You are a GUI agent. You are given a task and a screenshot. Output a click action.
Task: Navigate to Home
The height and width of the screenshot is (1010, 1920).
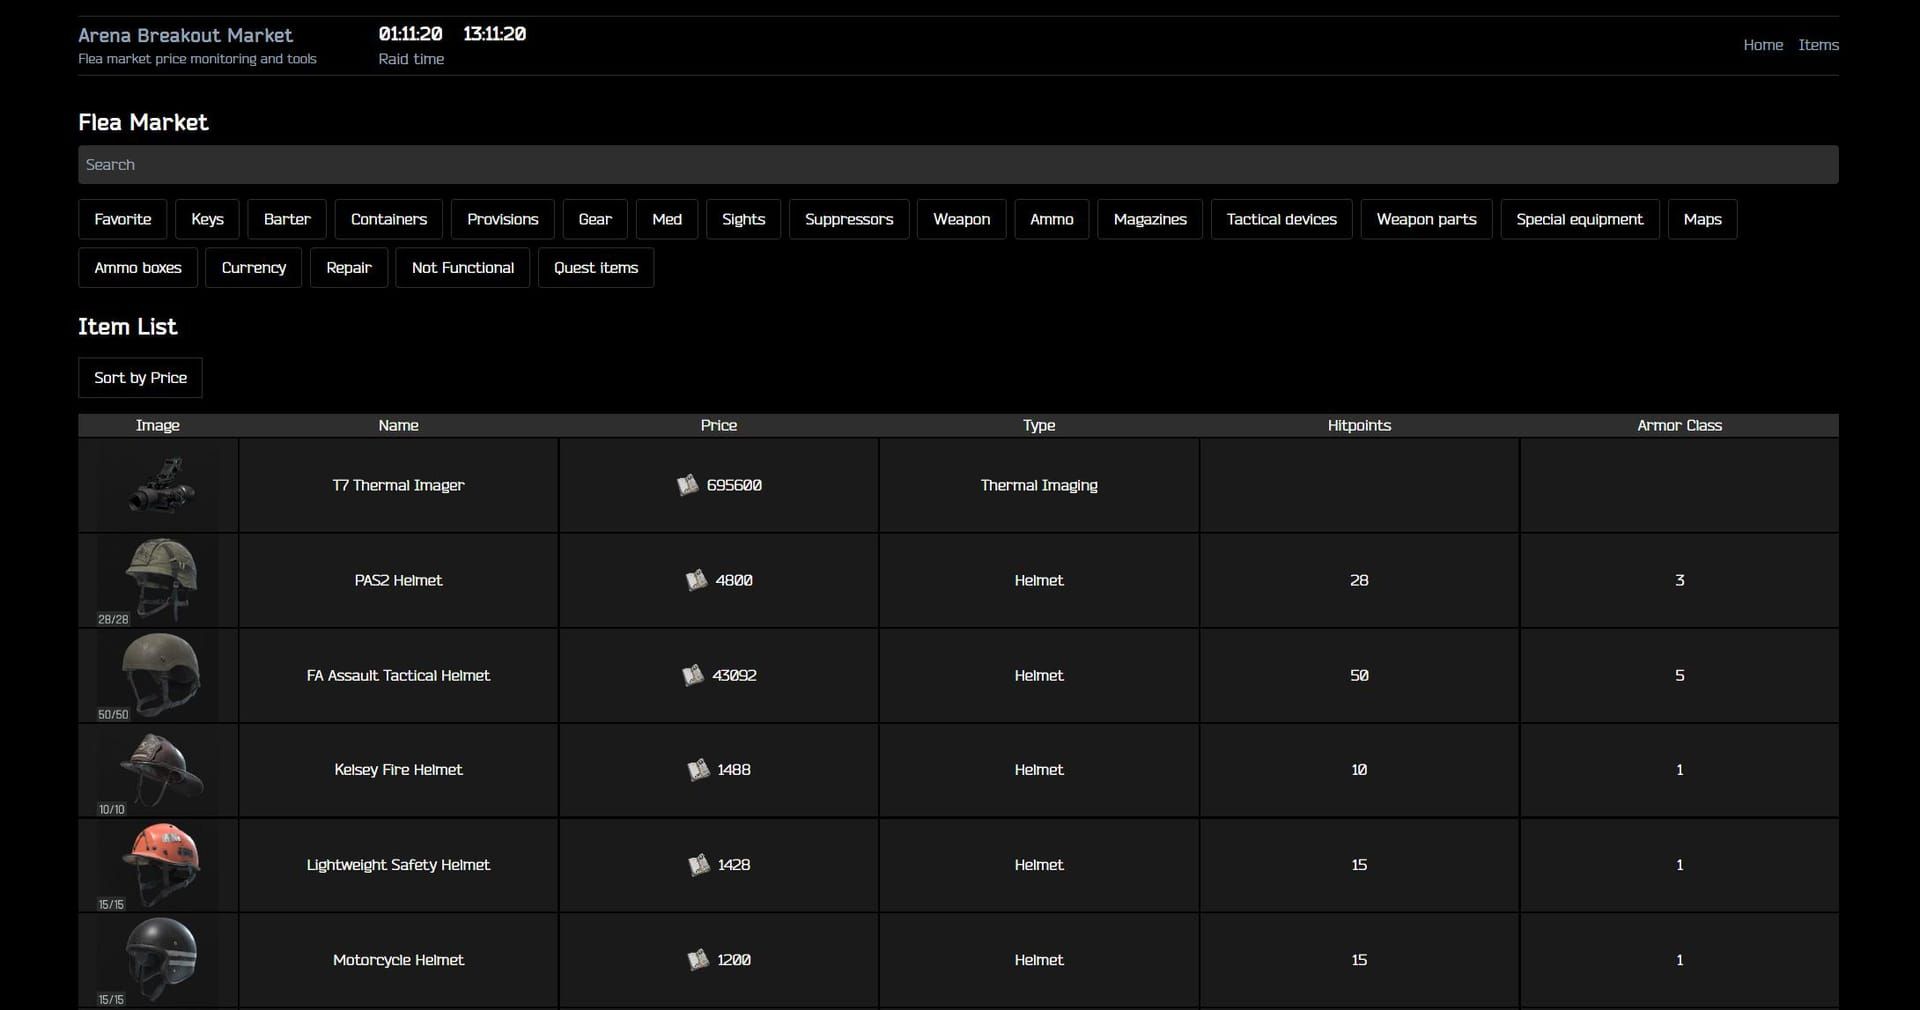[x=1763, y=45]
